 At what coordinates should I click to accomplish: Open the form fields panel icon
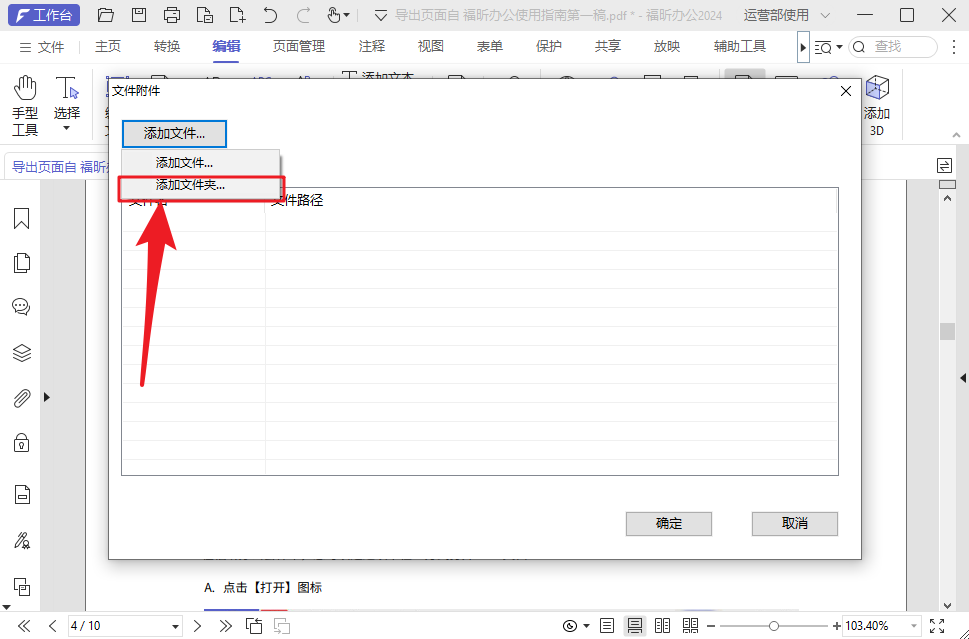pyautogui.click(x=22, y=494)
